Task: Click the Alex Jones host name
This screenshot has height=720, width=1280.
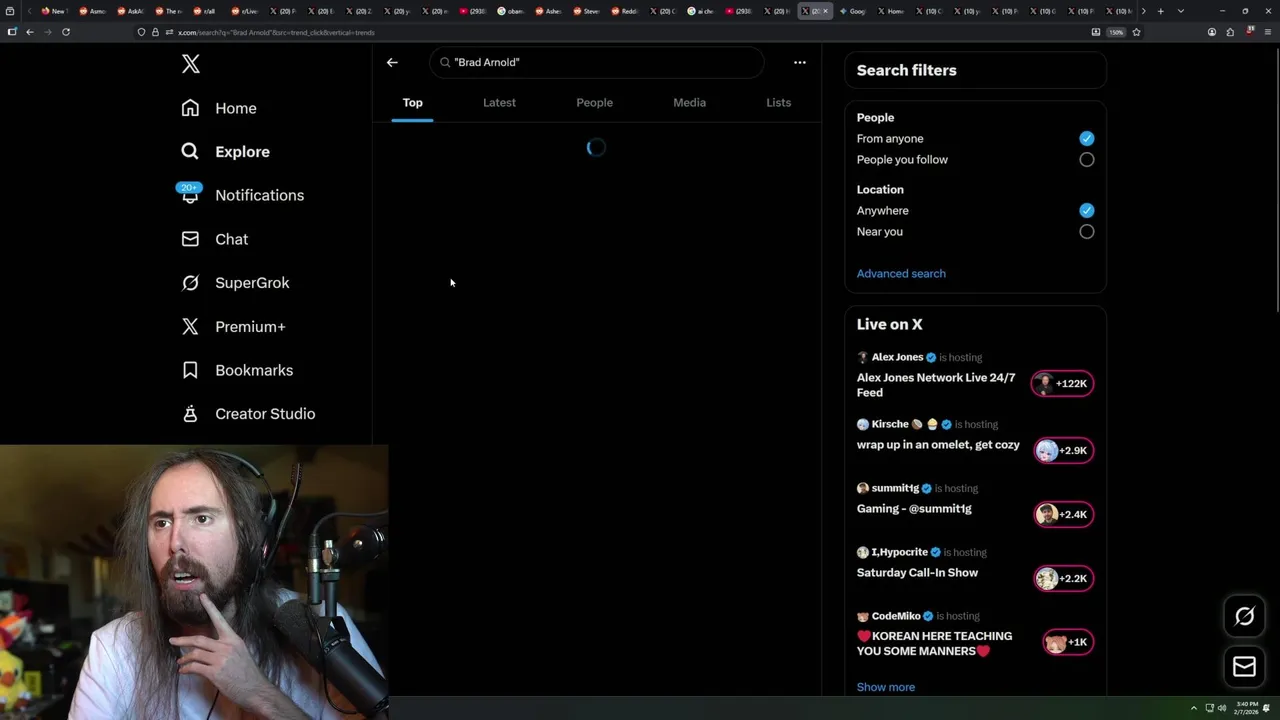Action: click(897, 357)
